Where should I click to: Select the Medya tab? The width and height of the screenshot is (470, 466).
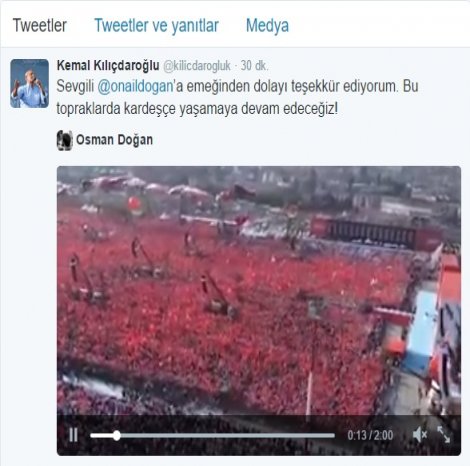pos(267,25)
